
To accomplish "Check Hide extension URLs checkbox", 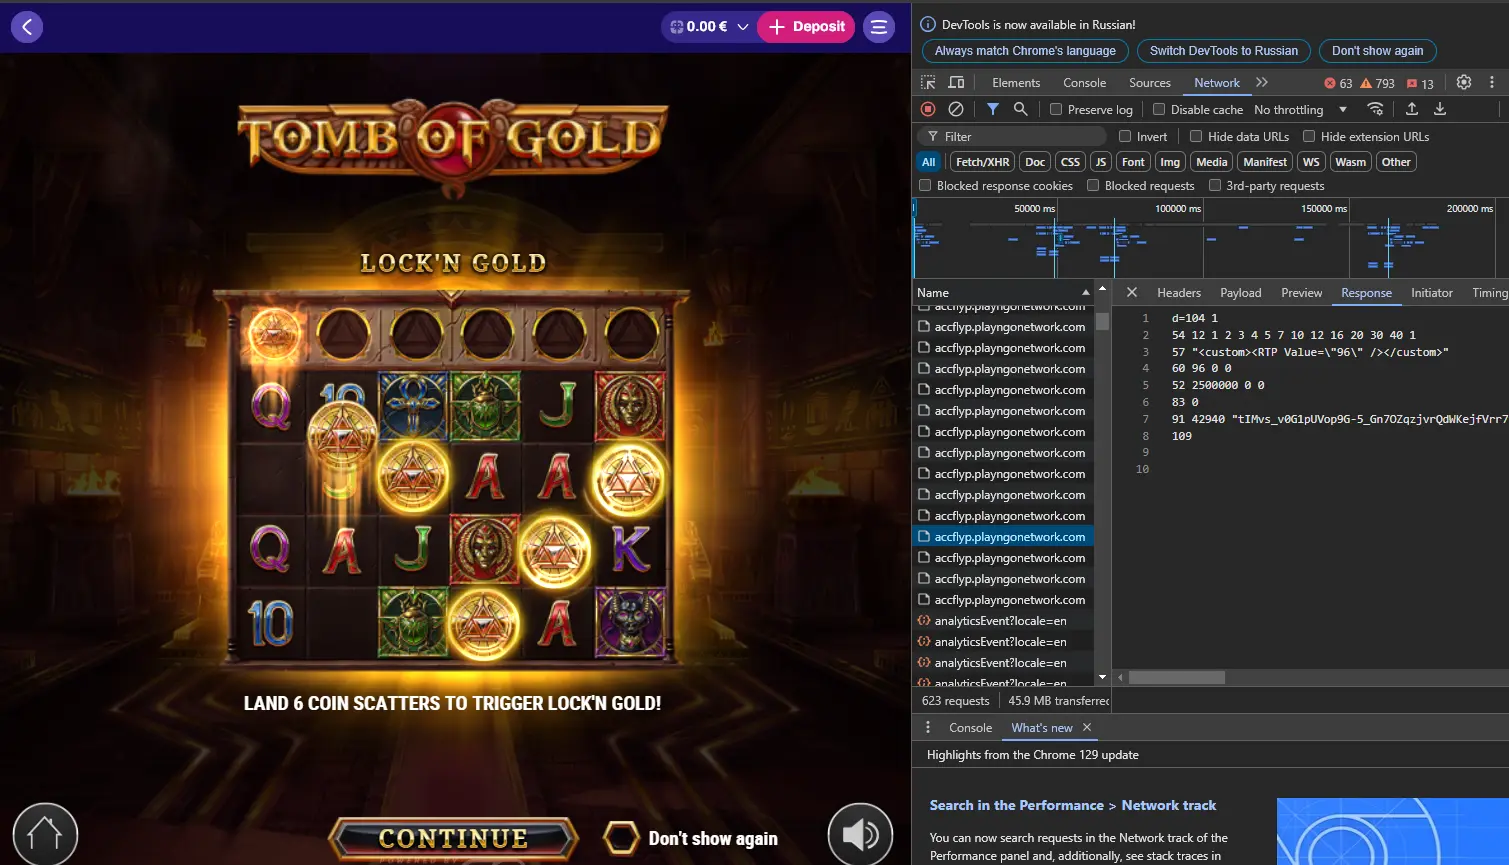I will (1309, 136).
